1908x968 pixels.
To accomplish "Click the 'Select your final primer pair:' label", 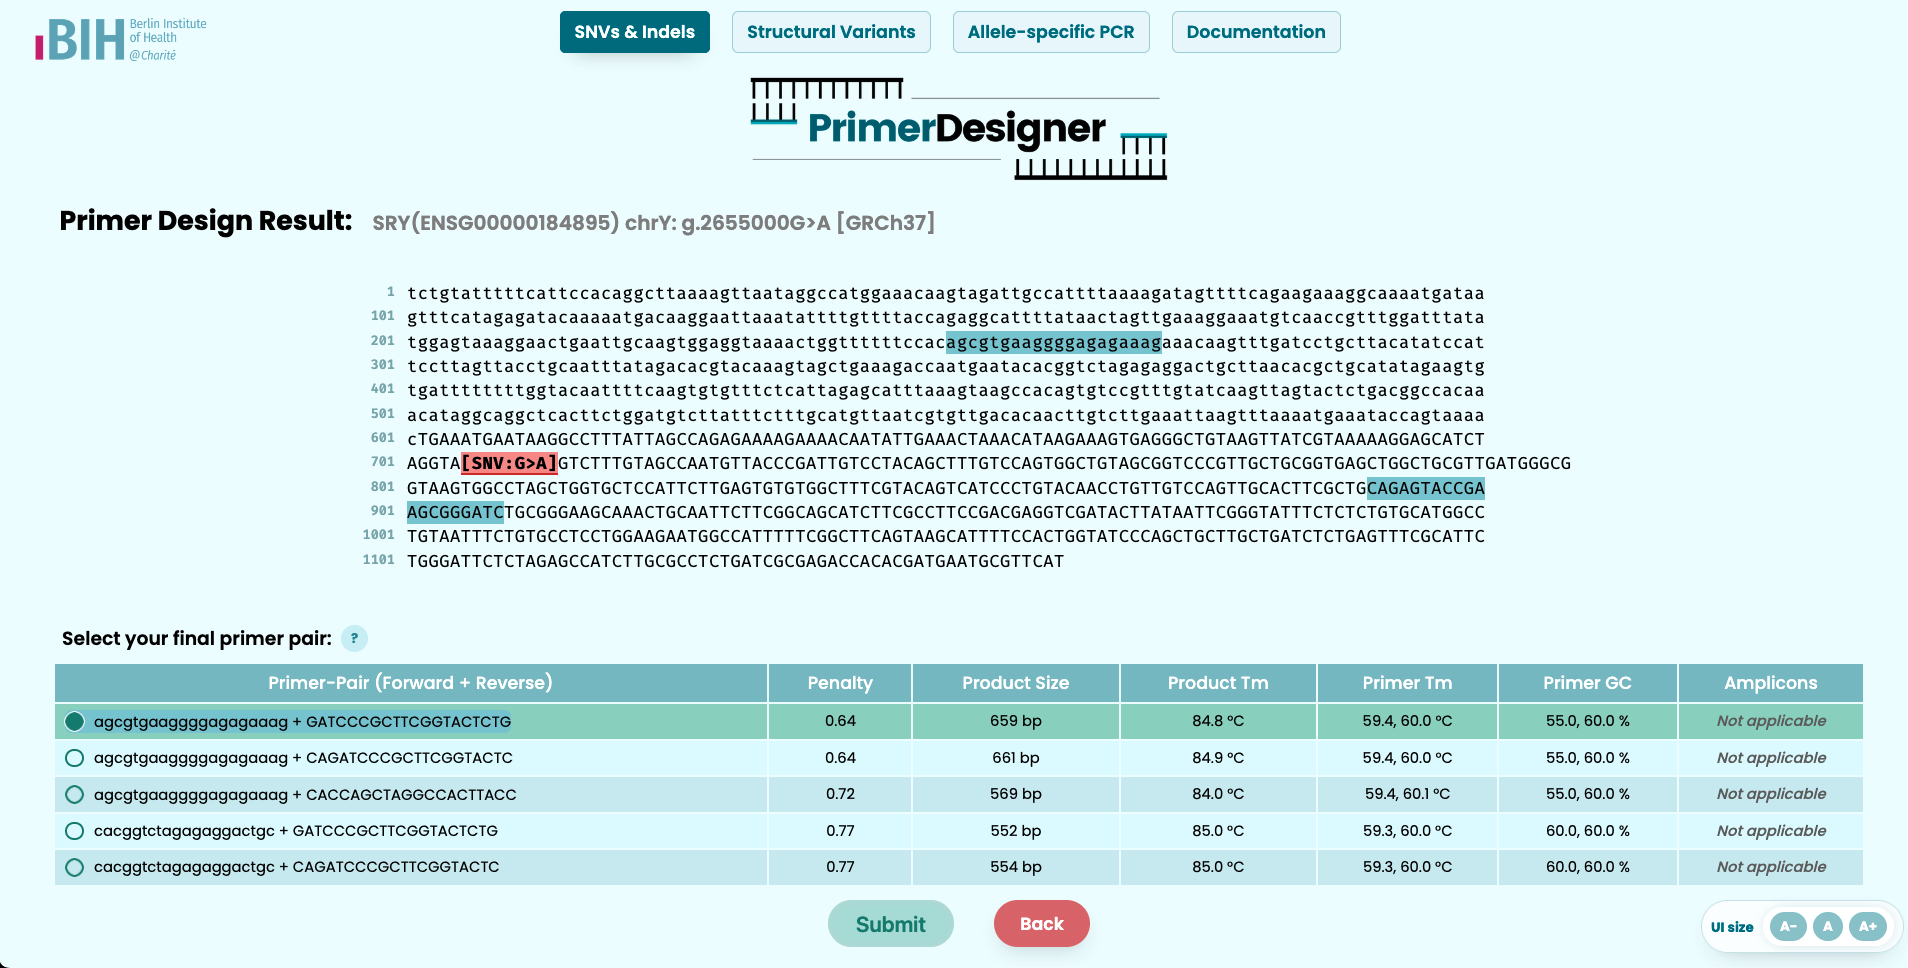I will pyautogui.click(x=197, y=638).
